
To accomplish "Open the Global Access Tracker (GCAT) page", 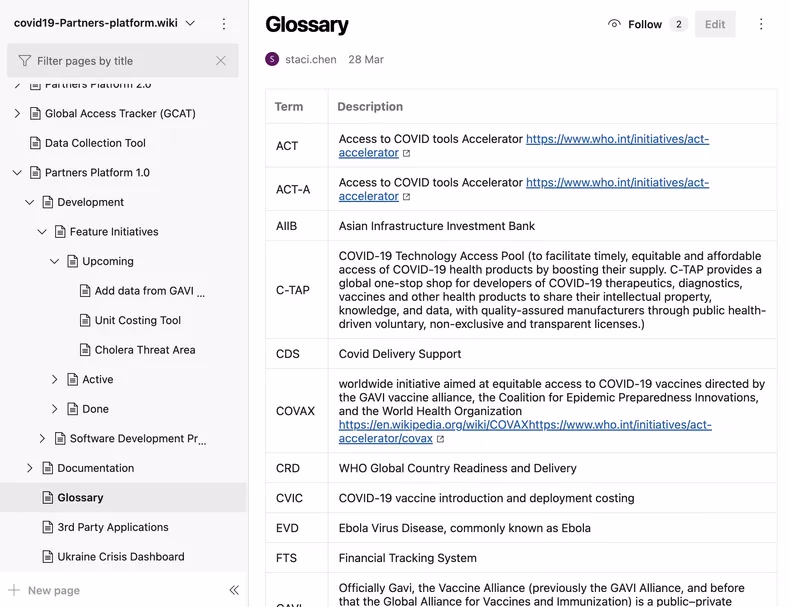I will coord(120,113).
